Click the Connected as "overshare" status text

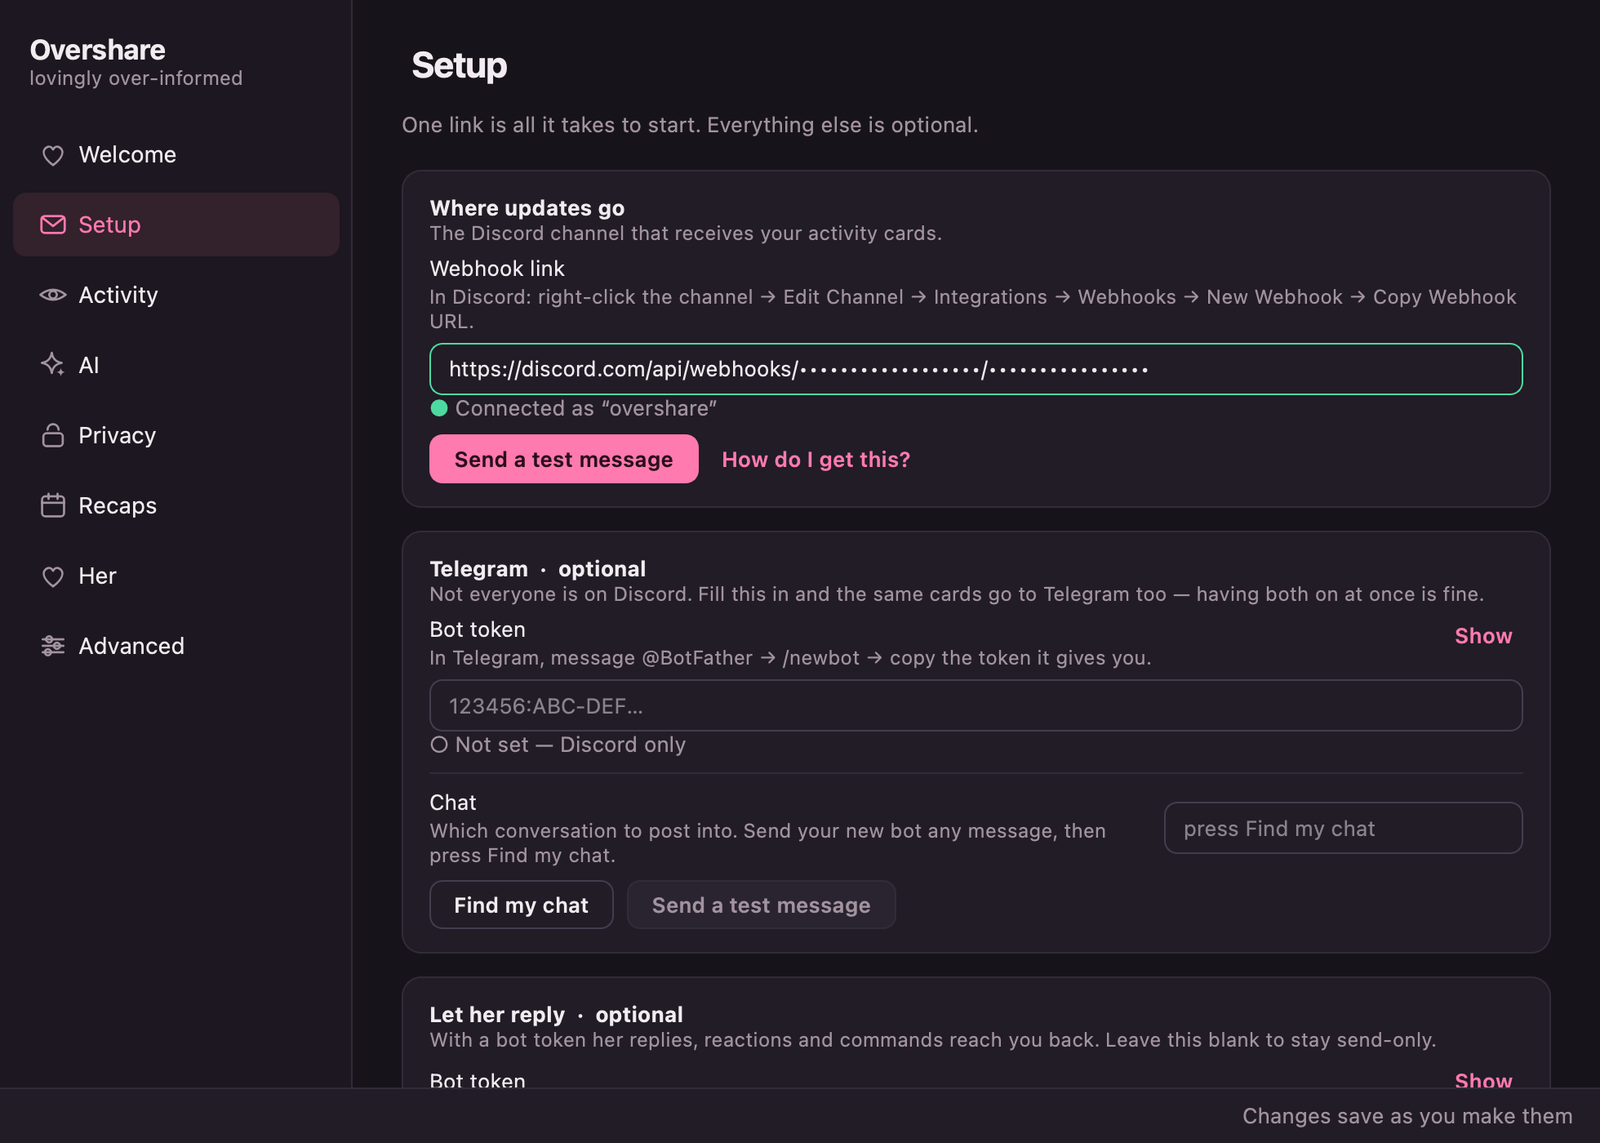[x=586, y=408]
